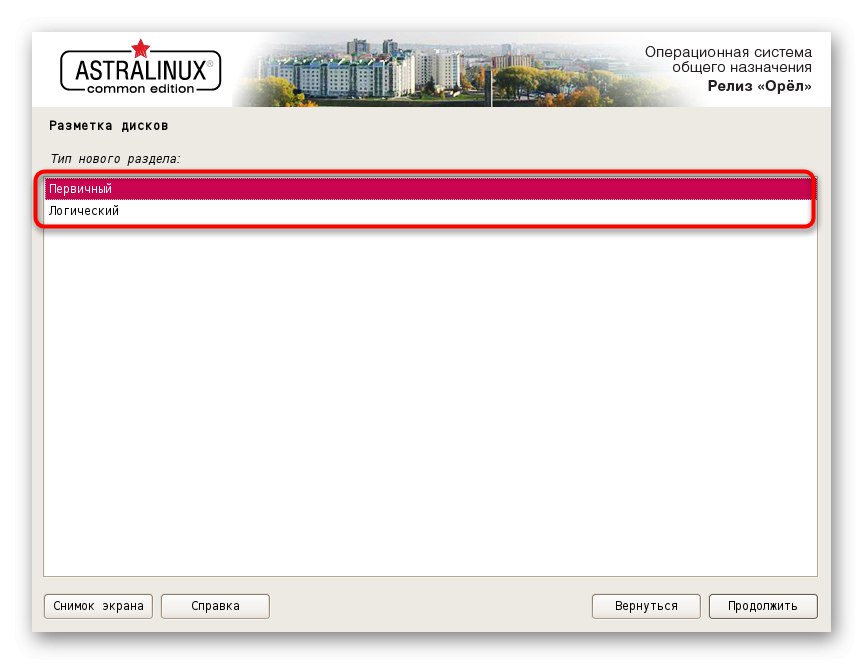
Task: Click the common edition text under the logo
Action: click(139, 87)
